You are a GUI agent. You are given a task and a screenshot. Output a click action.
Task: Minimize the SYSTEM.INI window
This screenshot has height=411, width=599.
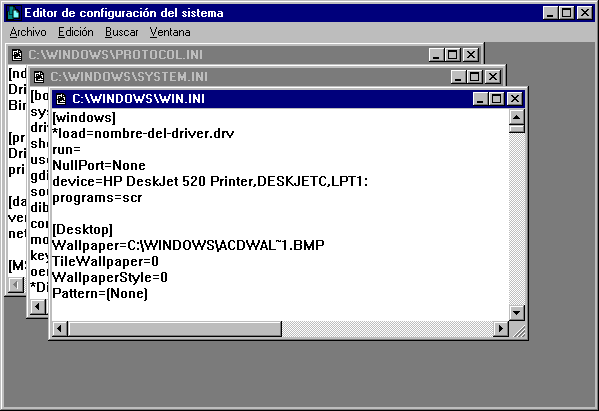458,77
